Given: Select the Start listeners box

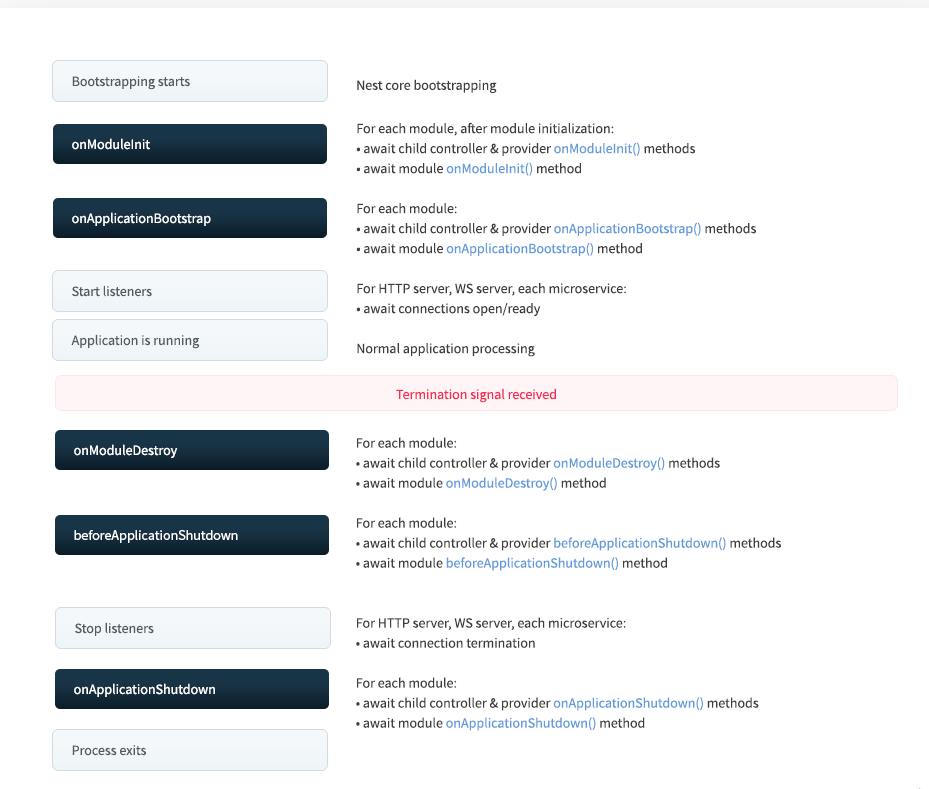Looking at the screenshot, I should pyautogui.click(x=190, y=291).
